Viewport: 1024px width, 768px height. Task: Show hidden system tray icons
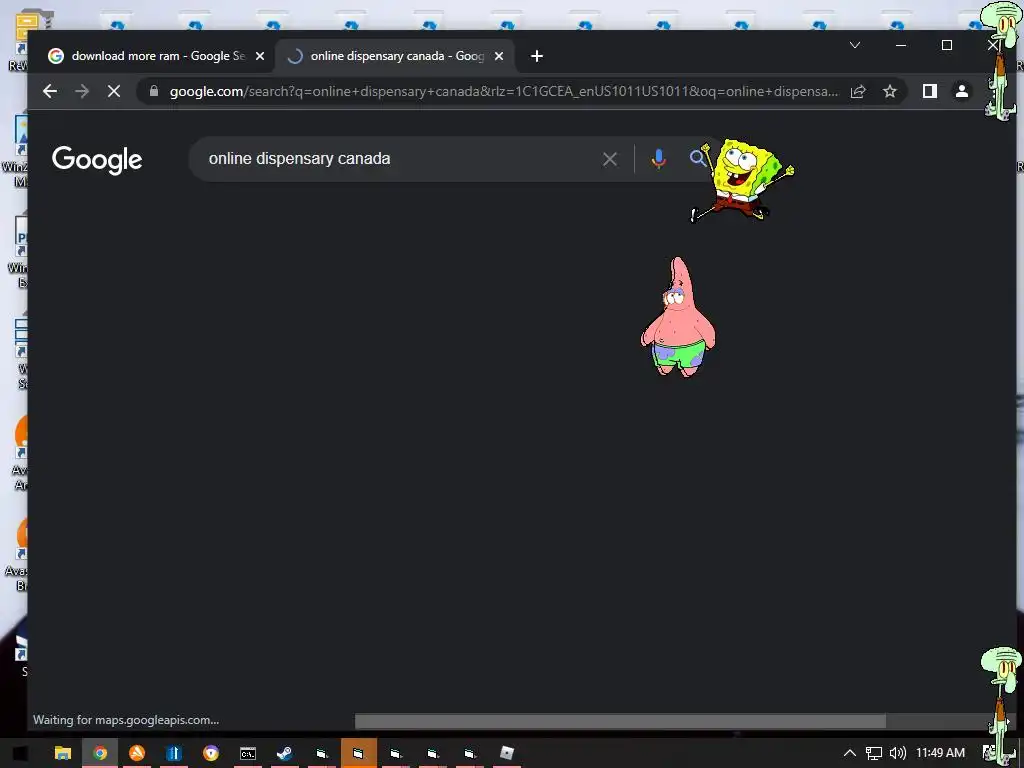click(x=849, y=753)
